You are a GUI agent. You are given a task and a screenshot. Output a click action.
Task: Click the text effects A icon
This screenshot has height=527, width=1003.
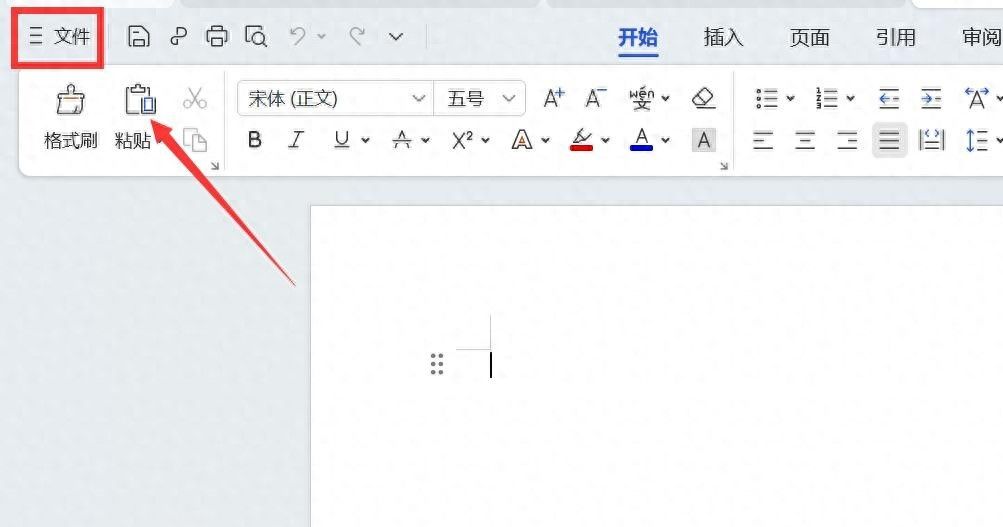point(522,139)
